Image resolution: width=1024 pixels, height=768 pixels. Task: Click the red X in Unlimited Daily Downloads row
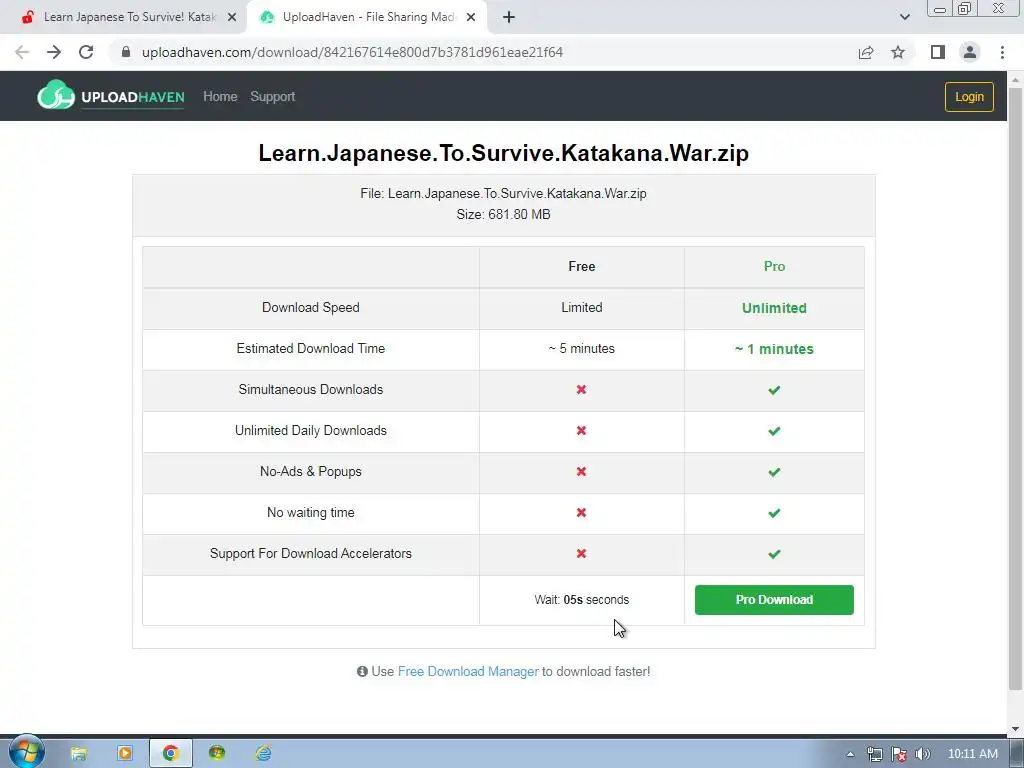(581, 430)
